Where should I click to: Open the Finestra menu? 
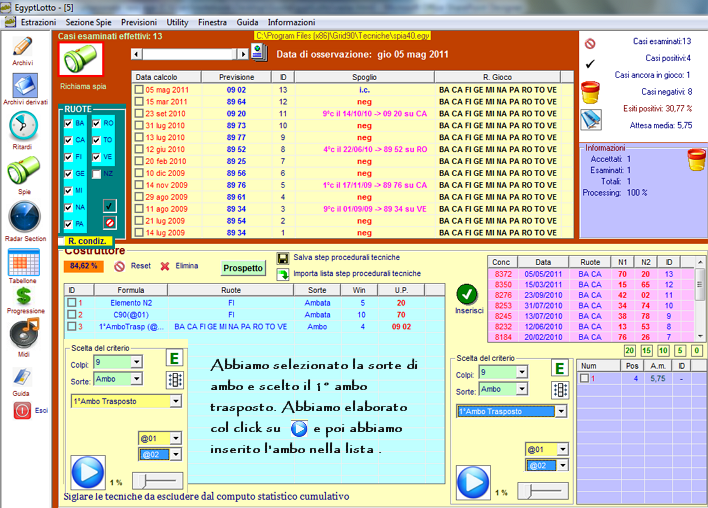(x=212, y=22)
